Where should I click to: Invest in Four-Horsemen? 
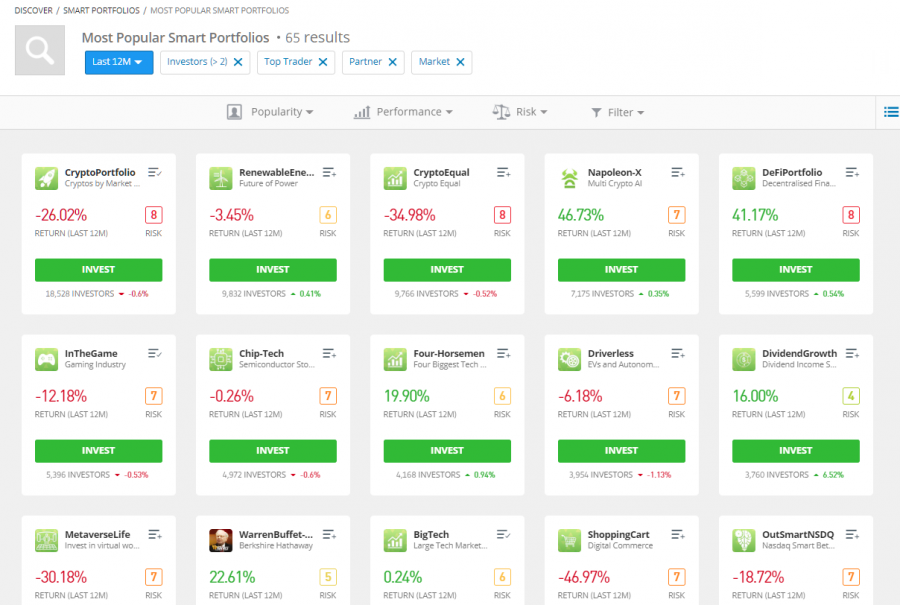tap(447, 451)
